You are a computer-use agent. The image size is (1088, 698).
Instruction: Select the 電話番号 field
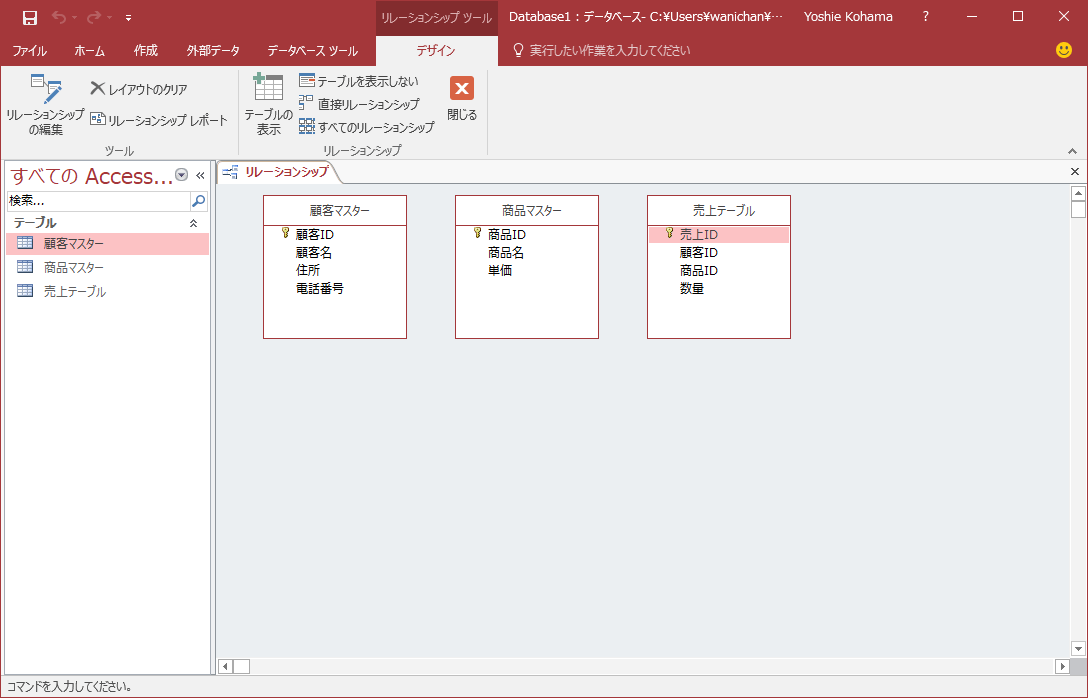(320, 289)
